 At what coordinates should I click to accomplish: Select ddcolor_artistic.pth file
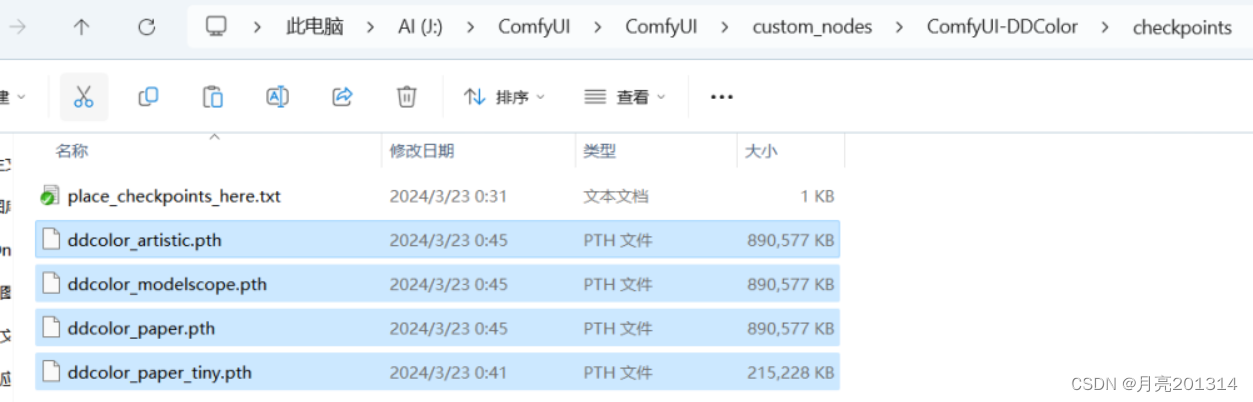[x=437, y=240]
